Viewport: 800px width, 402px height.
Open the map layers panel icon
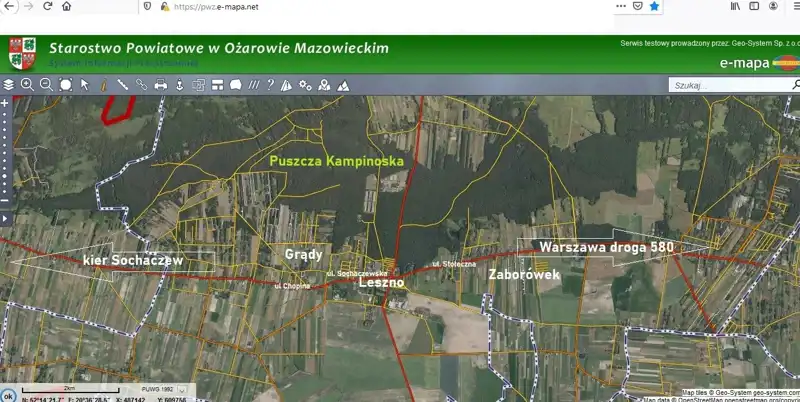tap(9, 85)
